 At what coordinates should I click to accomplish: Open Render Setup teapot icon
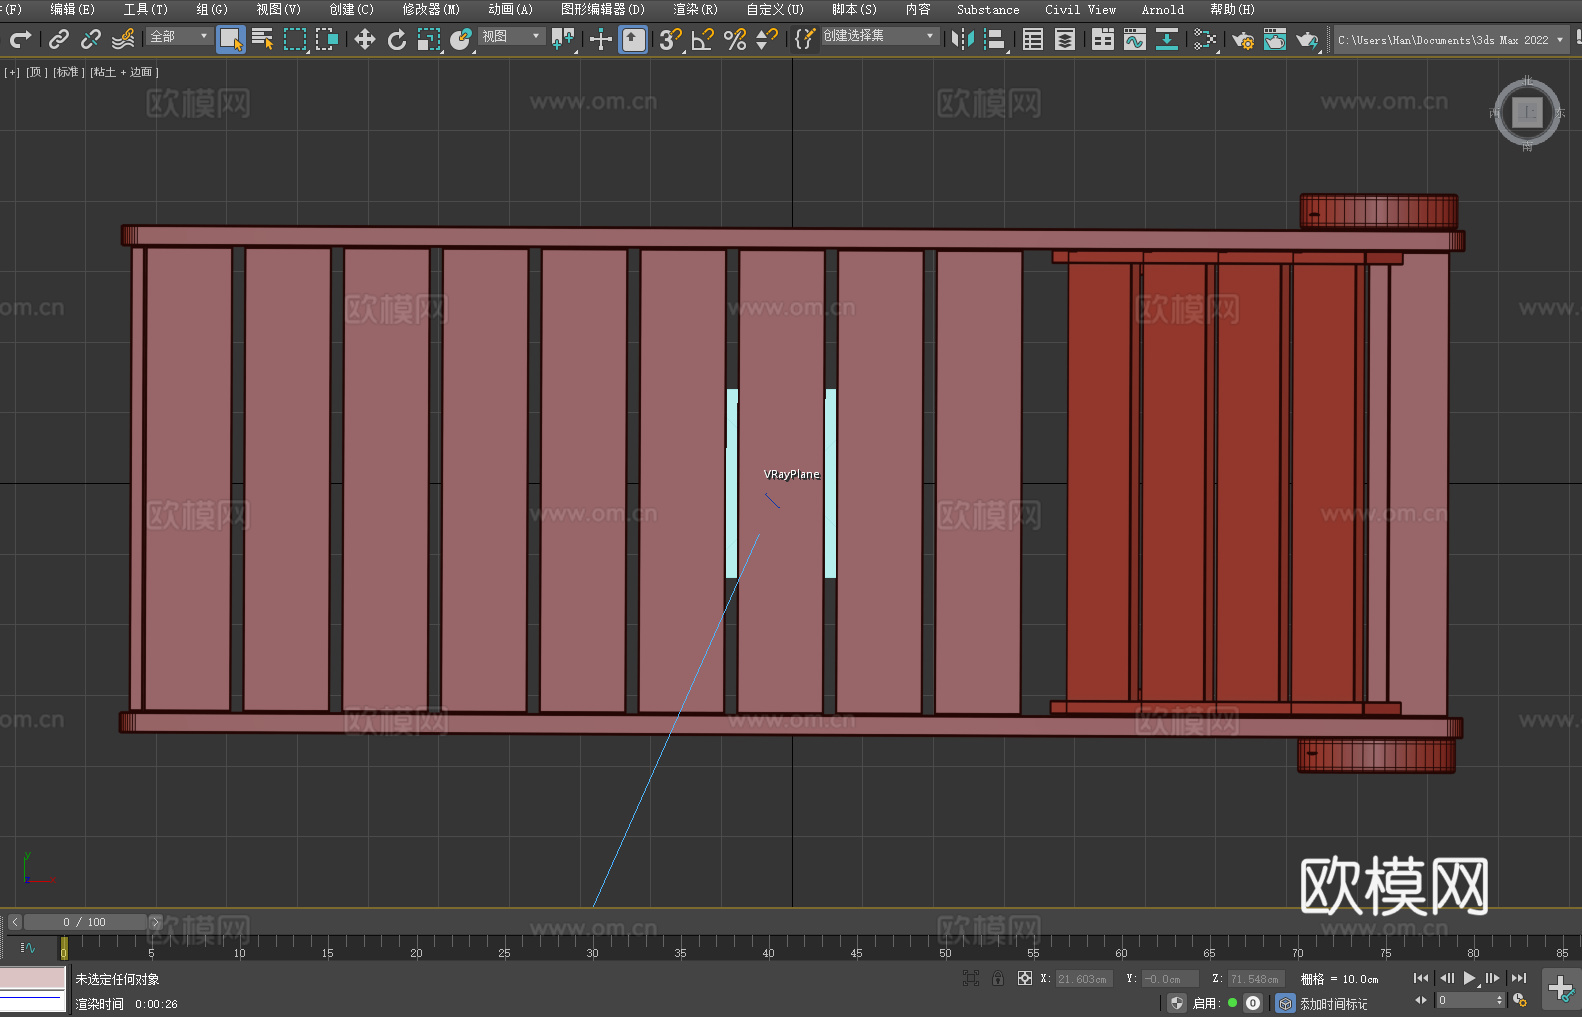[x=1242, y=39]
